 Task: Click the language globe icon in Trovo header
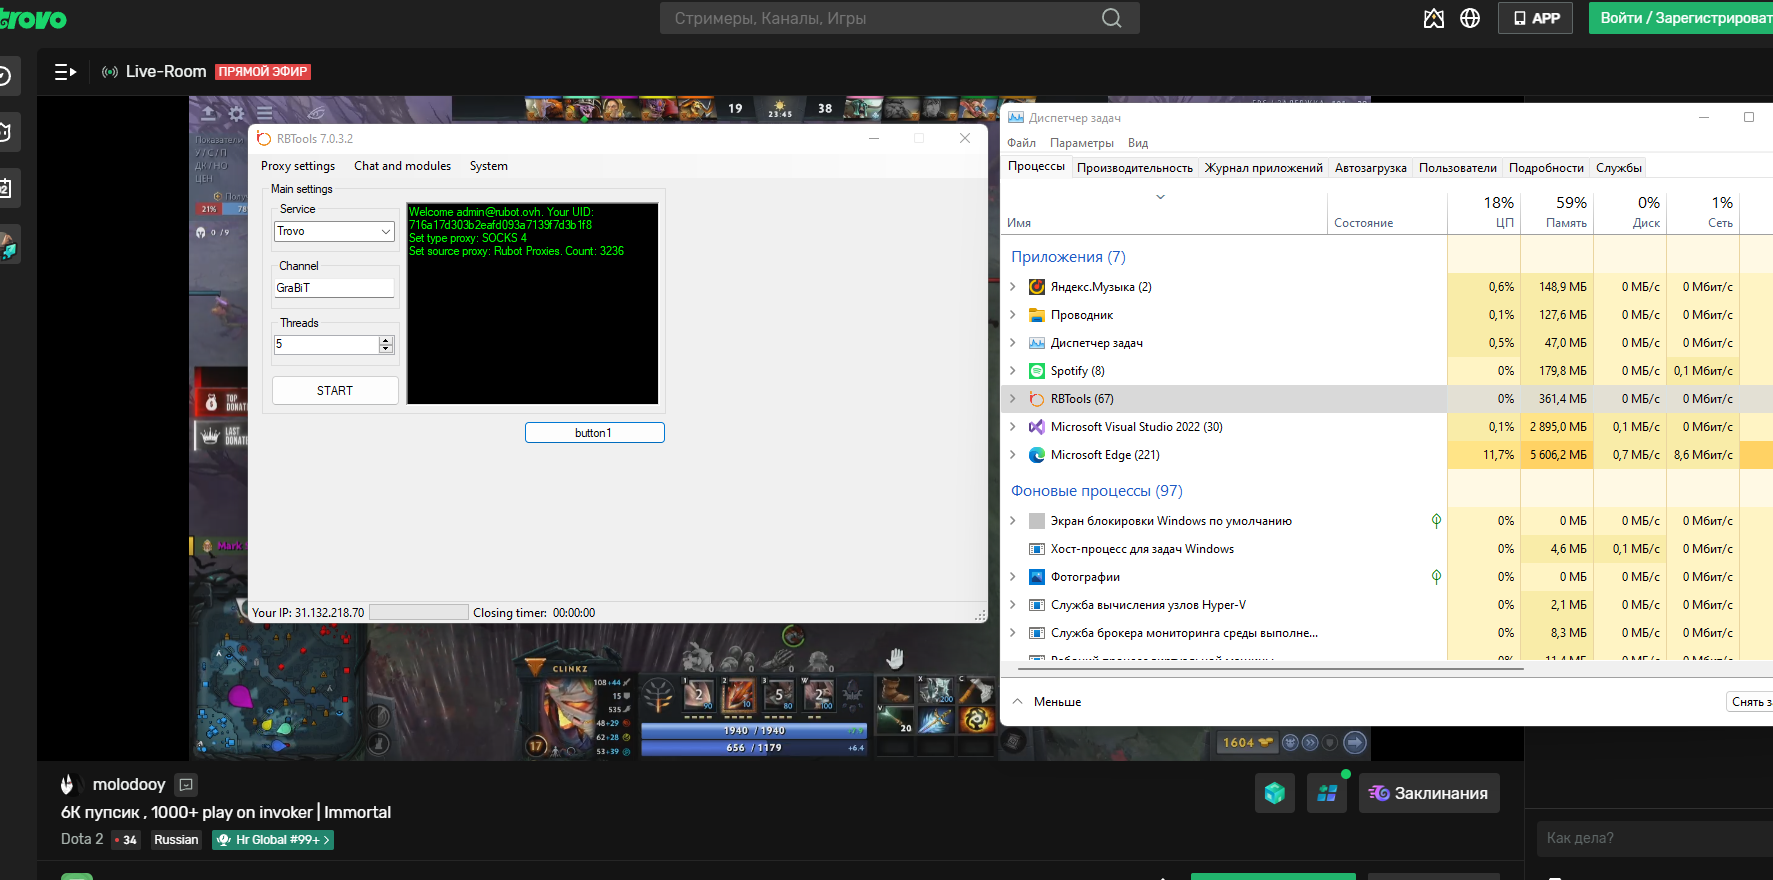[1470, 18]
